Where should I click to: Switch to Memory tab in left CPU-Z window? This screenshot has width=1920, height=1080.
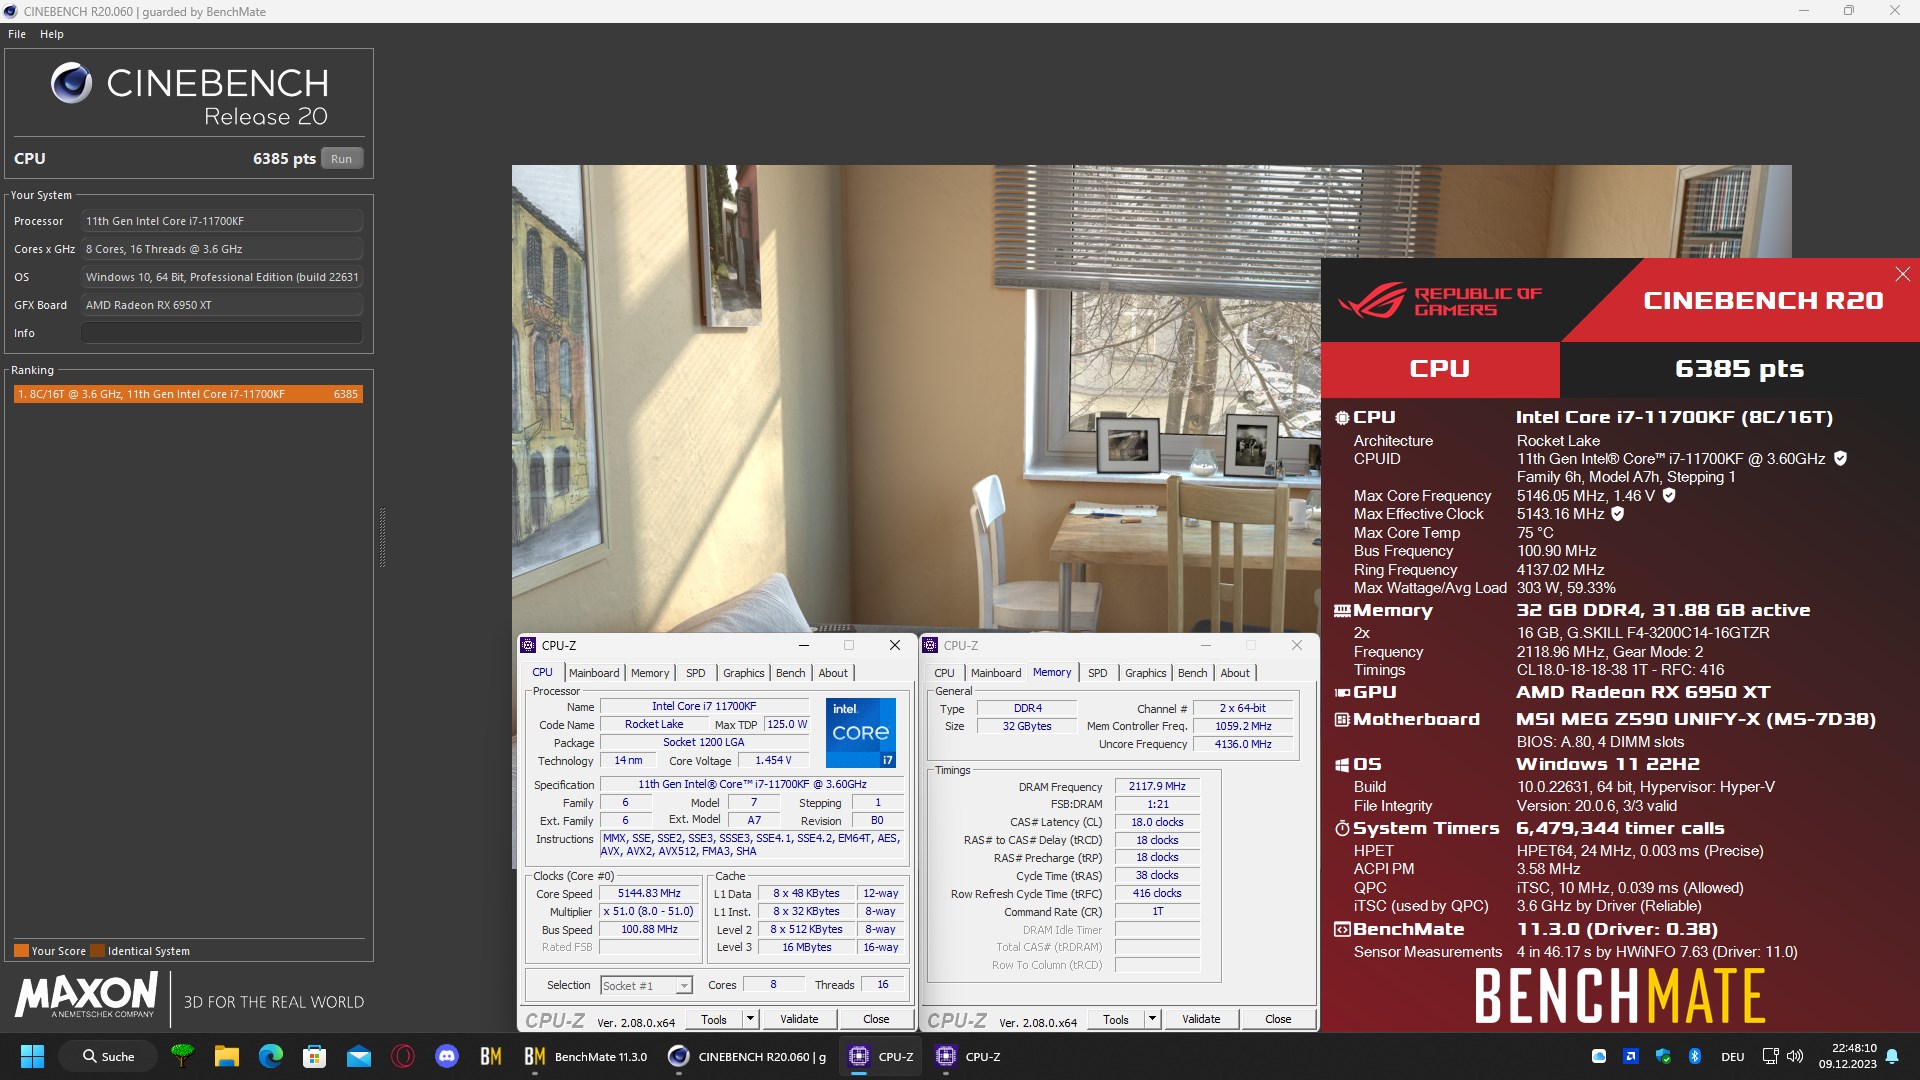pos(650,673)
